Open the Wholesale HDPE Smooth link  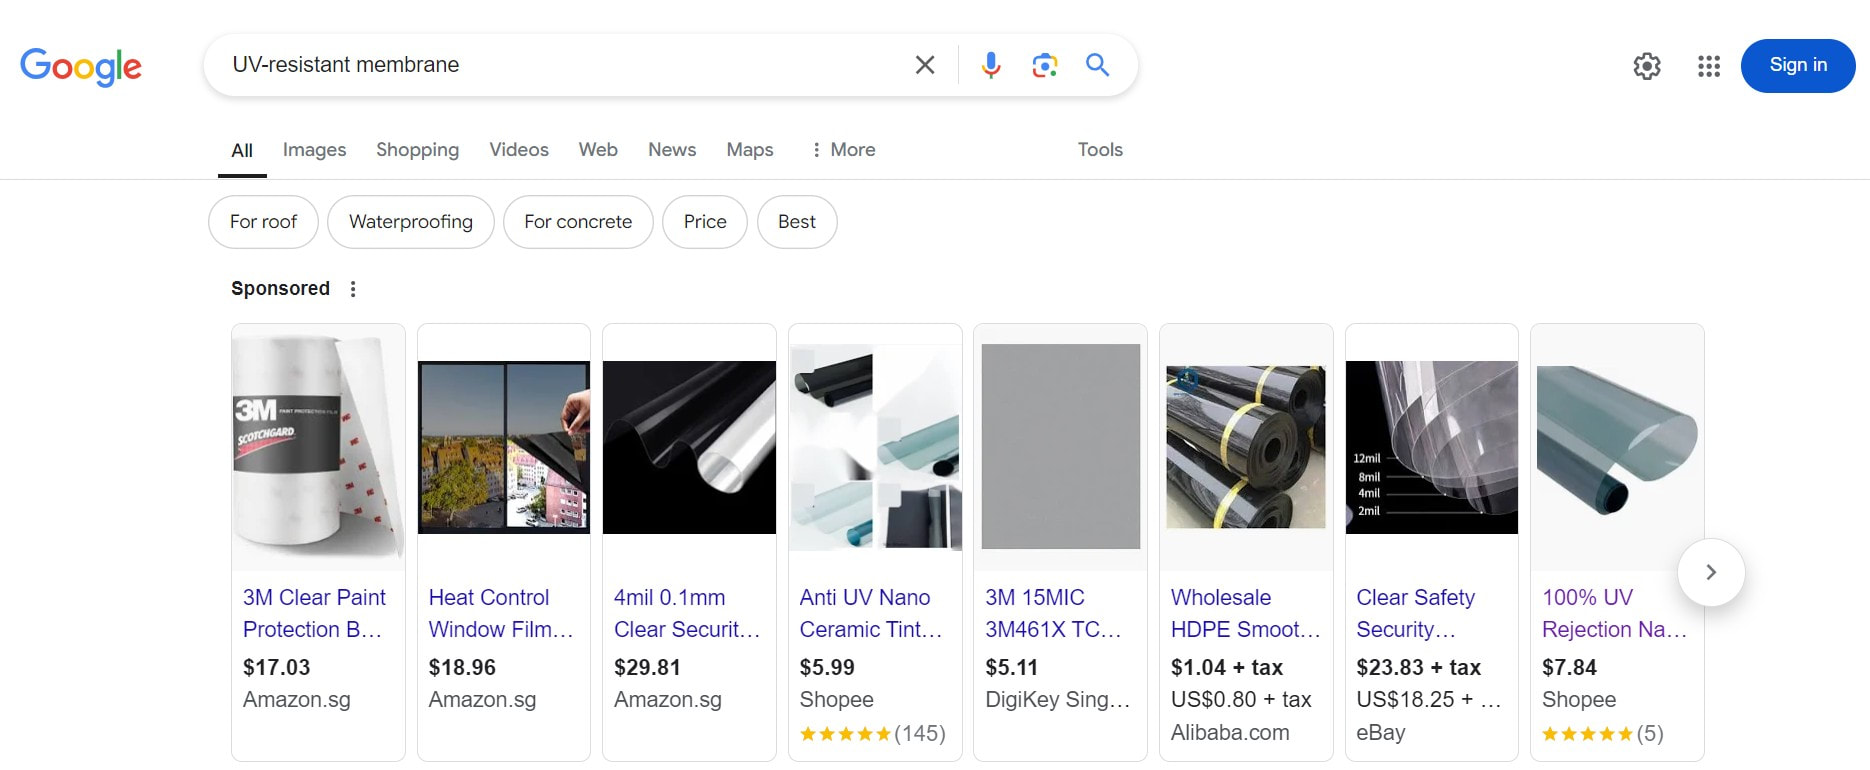1246,613
